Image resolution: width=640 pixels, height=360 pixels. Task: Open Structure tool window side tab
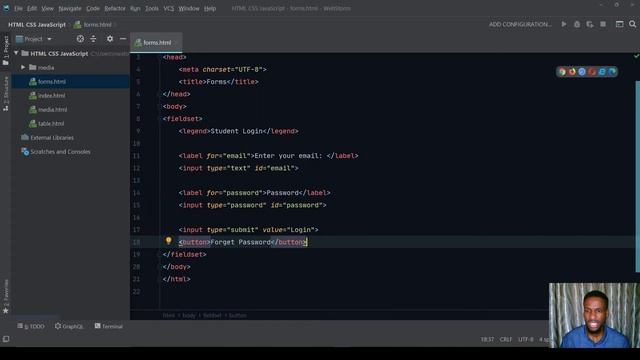point(6,94)
